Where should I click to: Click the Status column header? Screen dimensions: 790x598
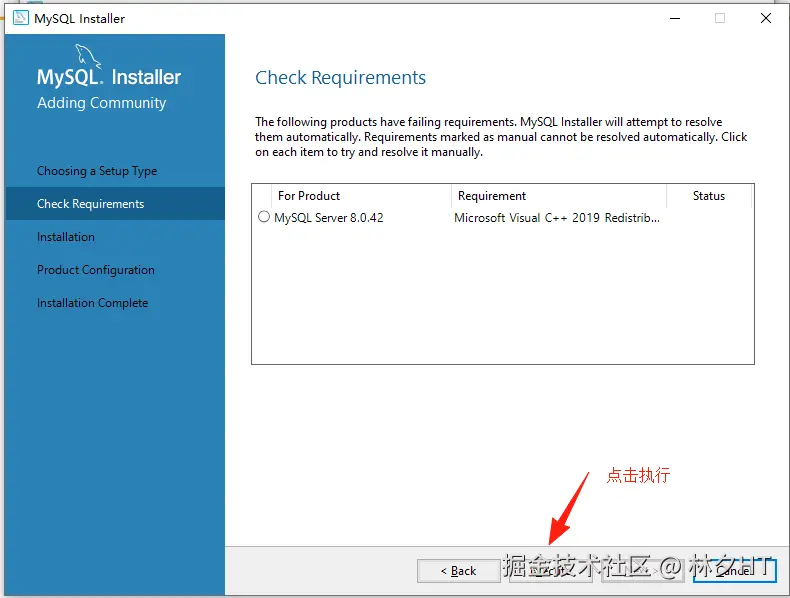pyautogui.click(x=709, y=196)
